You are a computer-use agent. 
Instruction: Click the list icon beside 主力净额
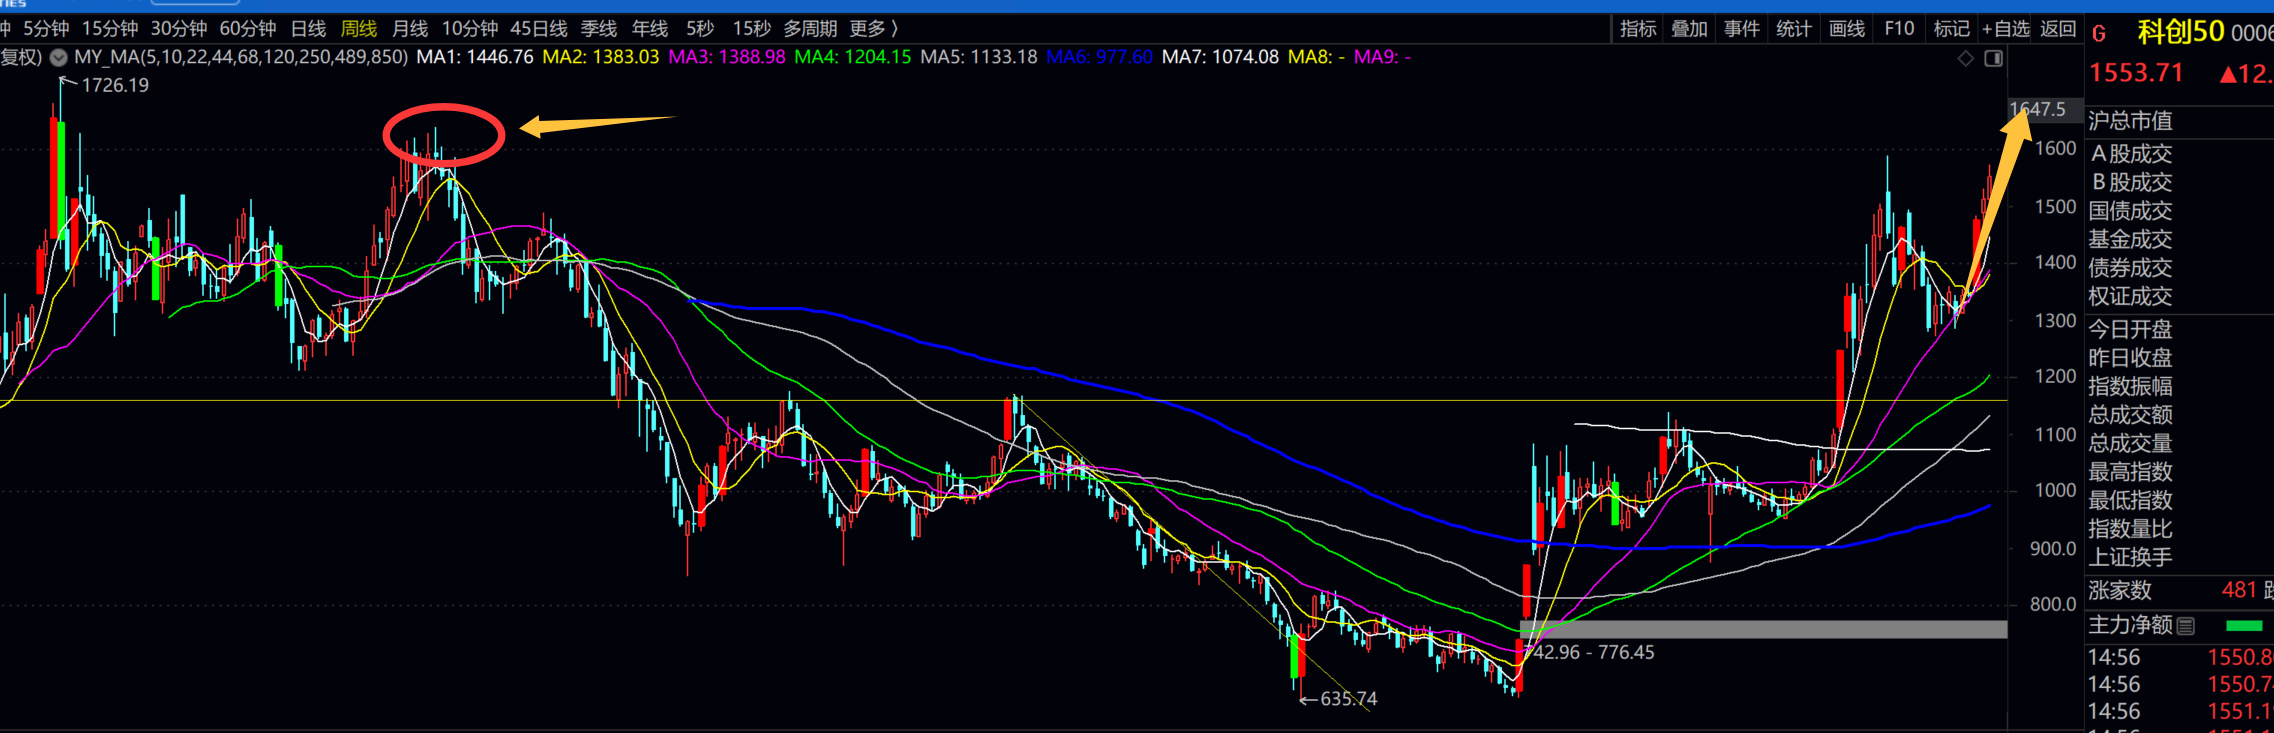pyautogui.click(x=2186, y=626)
